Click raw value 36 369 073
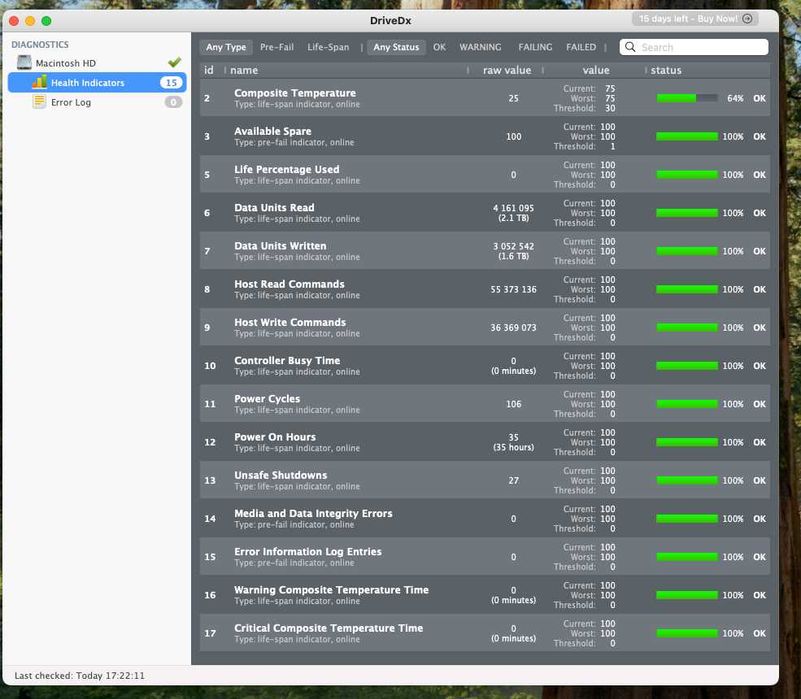Screen dimensions: 801x699 click(x=513, y=328)
